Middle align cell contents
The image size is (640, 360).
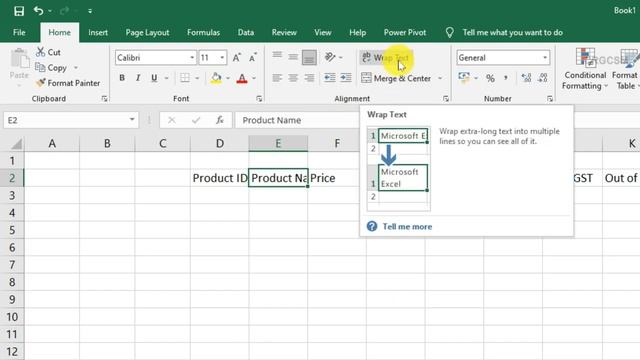click(x=293, y=58)
